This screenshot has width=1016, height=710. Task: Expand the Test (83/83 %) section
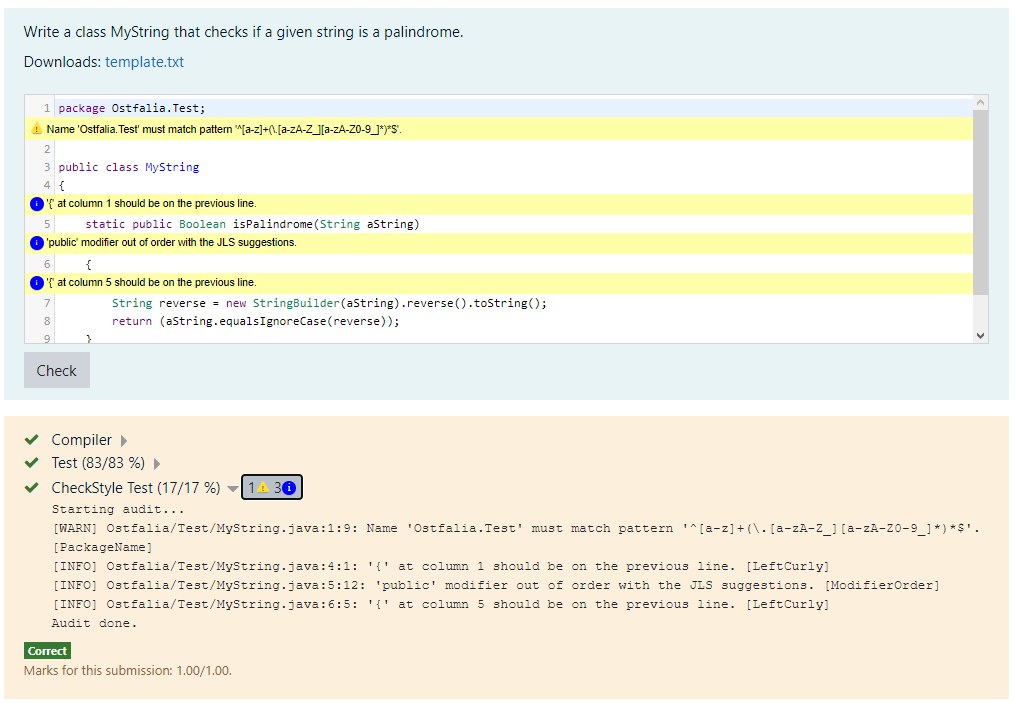point(156,463)
